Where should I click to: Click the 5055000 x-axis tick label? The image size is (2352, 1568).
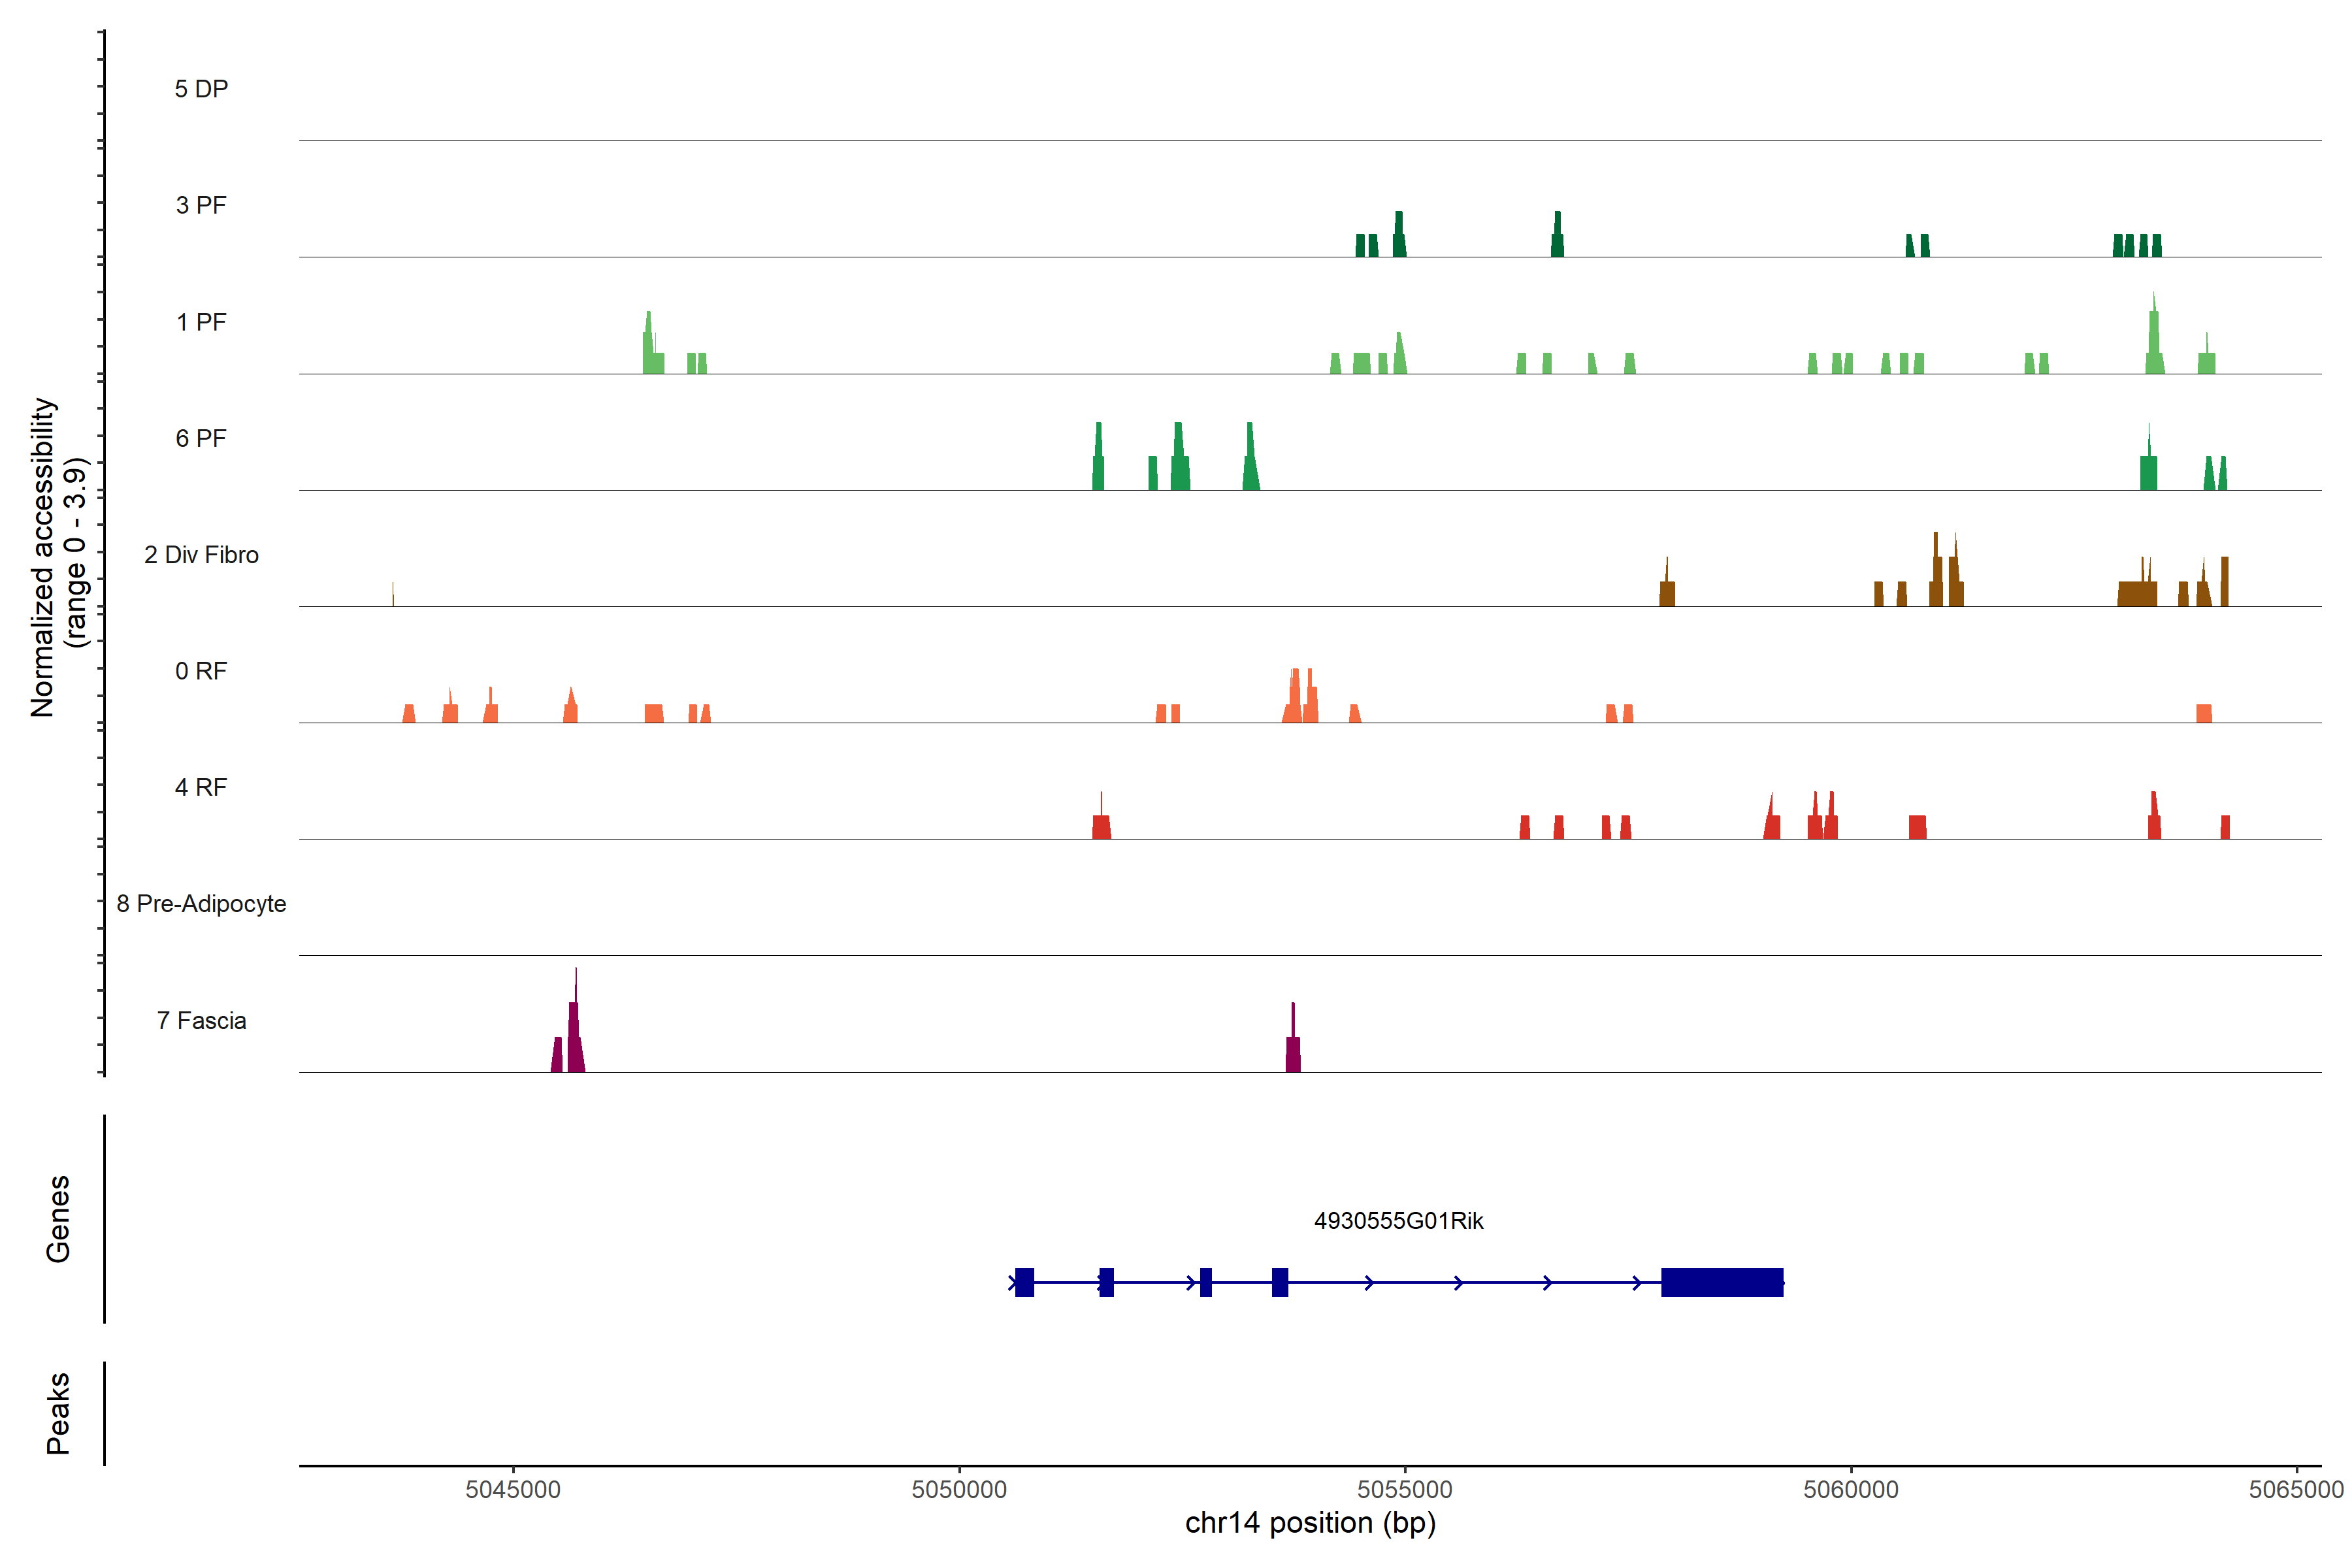pos(1405,1489)
